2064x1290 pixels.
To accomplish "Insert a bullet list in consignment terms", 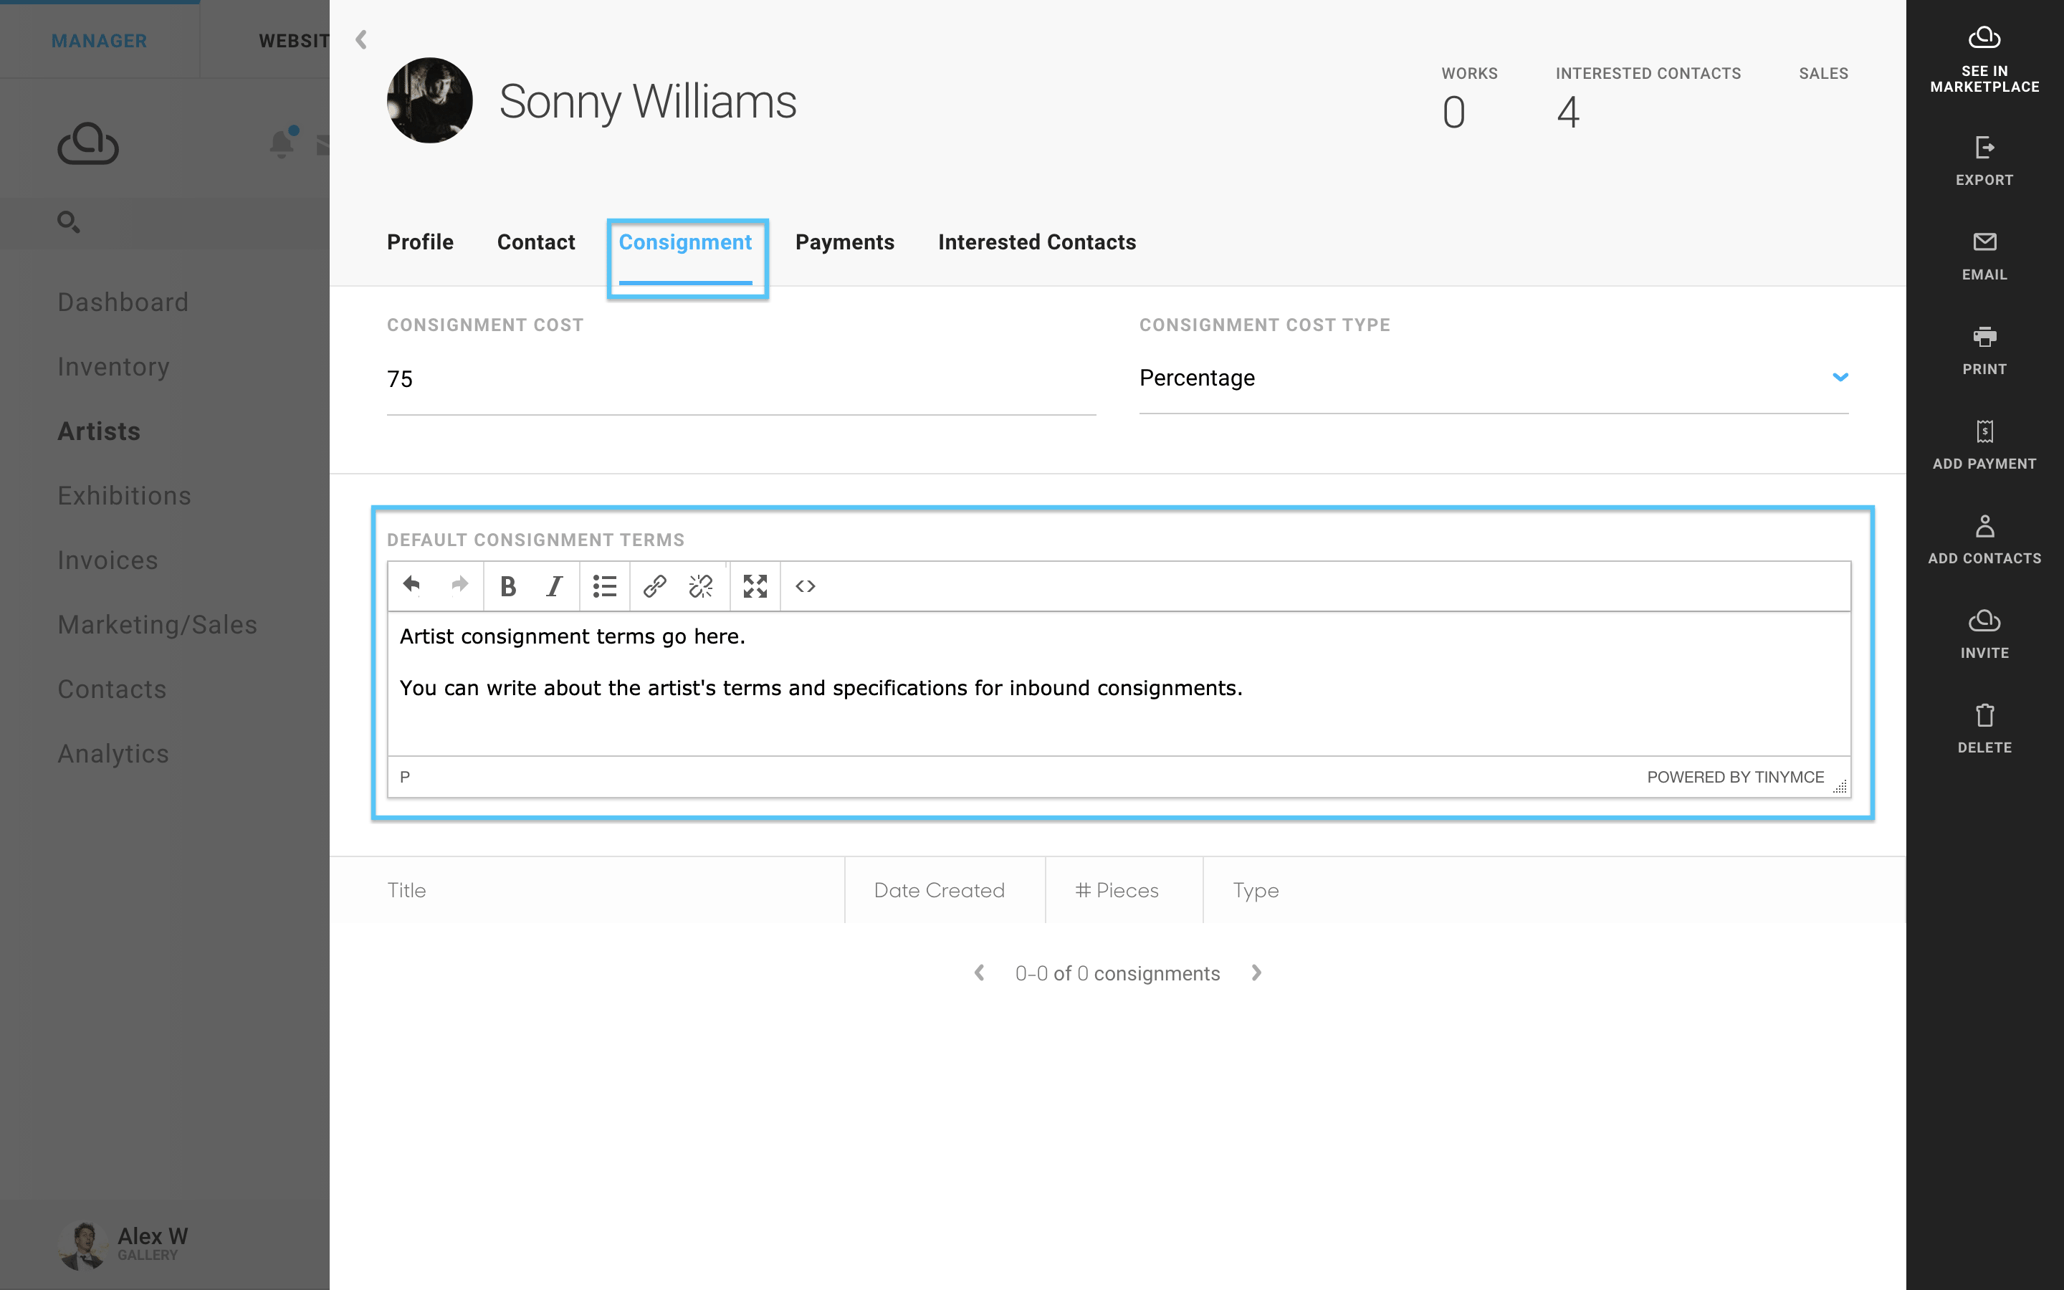I will [x=604, y=586].
